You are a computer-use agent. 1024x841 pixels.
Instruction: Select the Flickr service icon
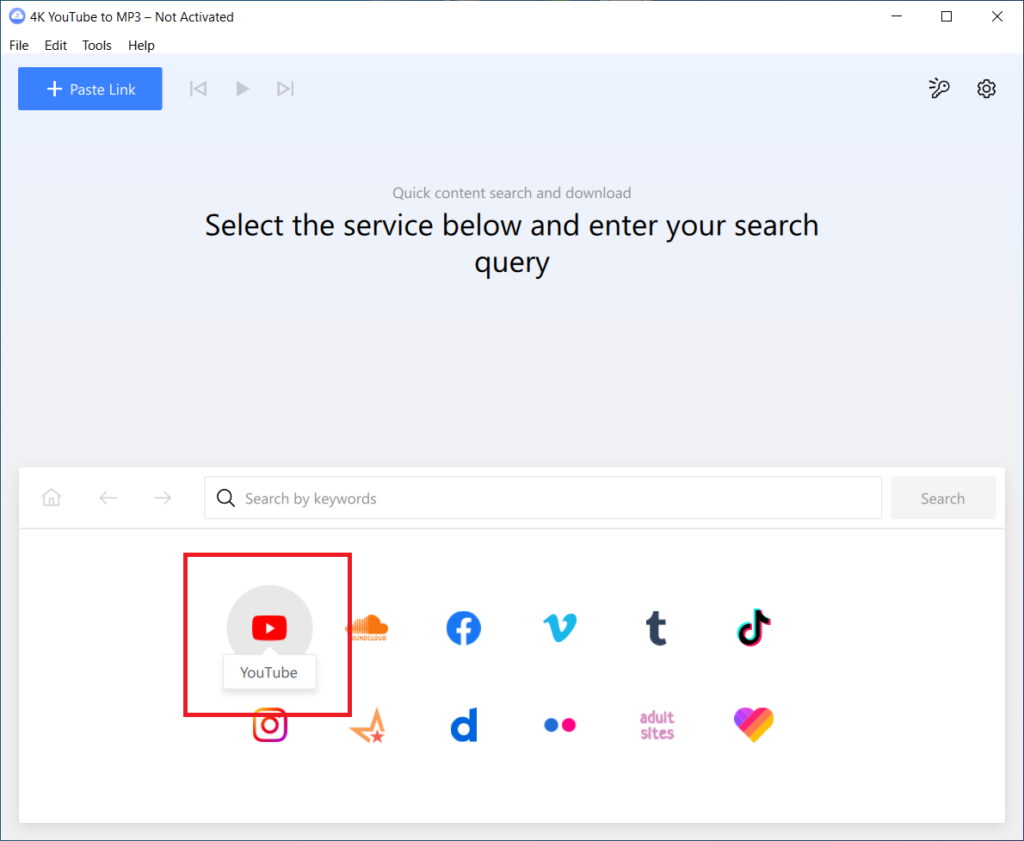[x=560, y=725]
